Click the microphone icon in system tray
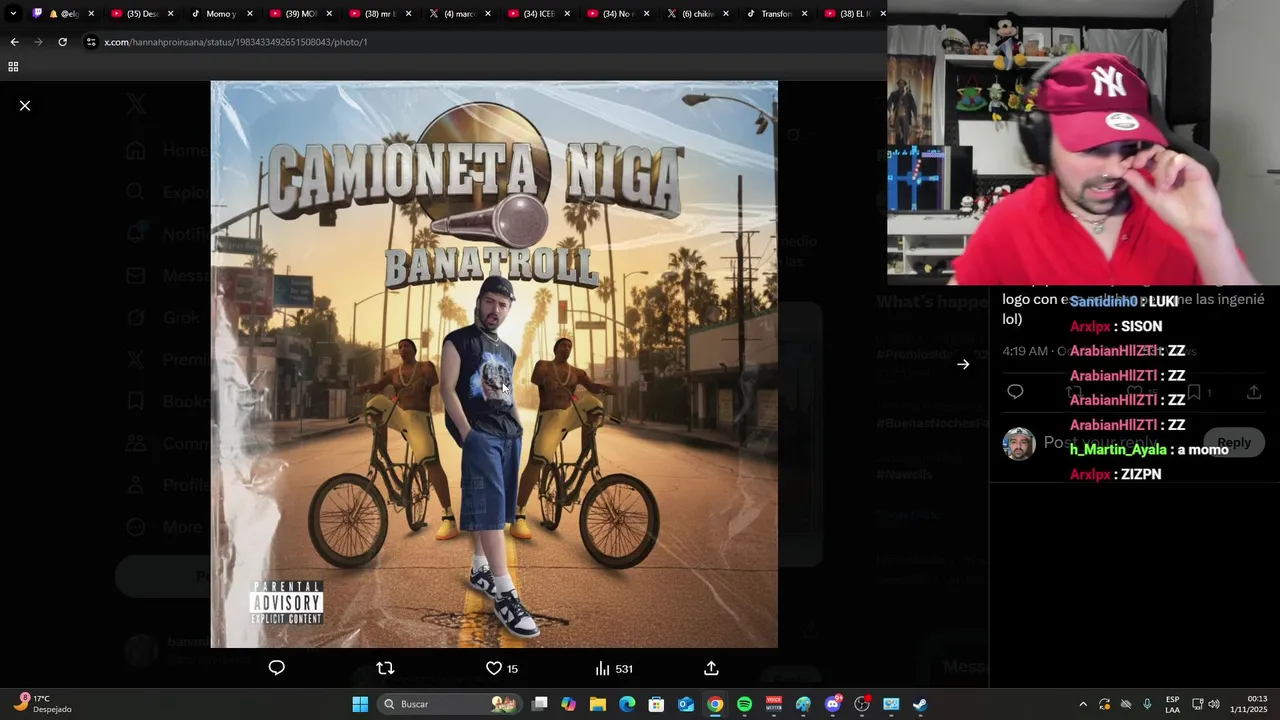 pos(1147,704)
